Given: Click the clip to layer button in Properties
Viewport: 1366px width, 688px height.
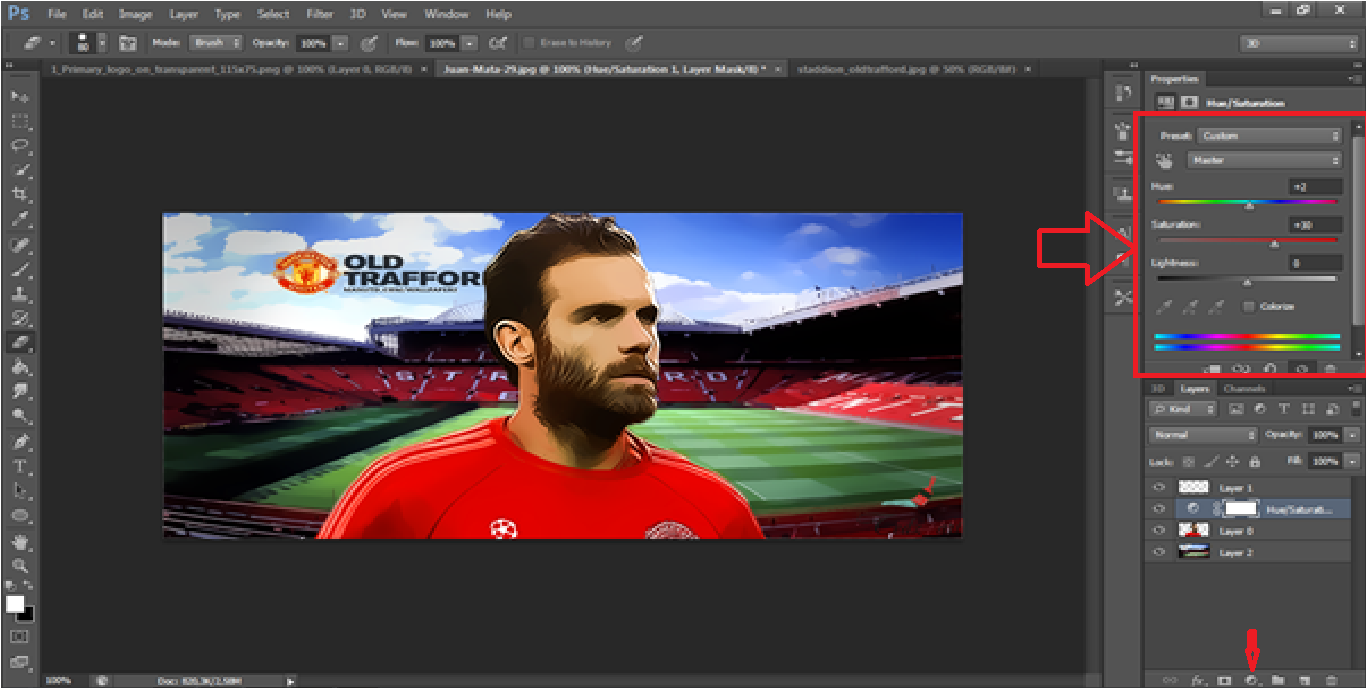Looking at the screenshot, I should coord(1211,369).
